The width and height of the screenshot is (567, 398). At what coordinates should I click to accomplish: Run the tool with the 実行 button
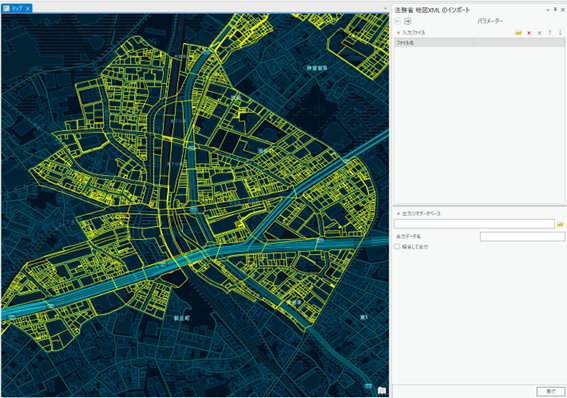tap(551, 391)
